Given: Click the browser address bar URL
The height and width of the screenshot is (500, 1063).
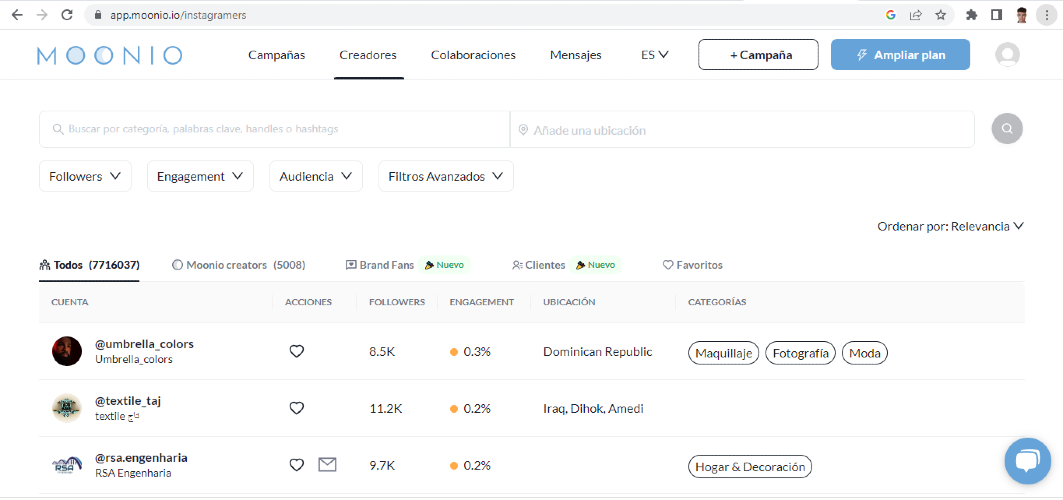Looking at the screenshot, I should click(x=178, y=15).
